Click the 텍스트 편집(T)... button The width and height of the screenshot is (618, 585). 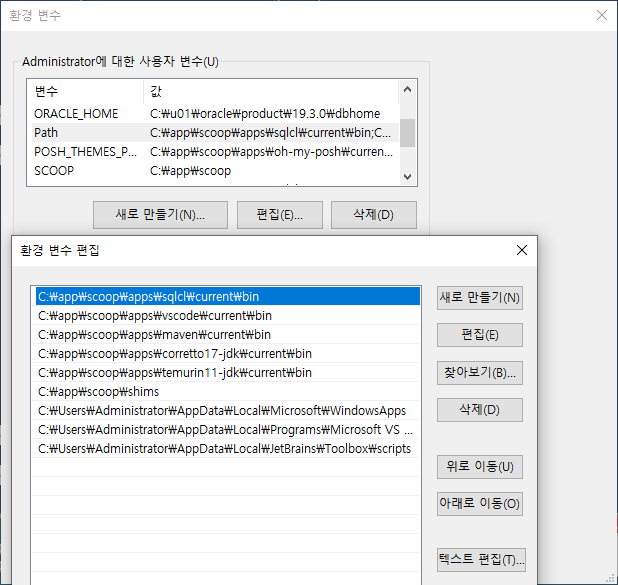coord(481,560)
